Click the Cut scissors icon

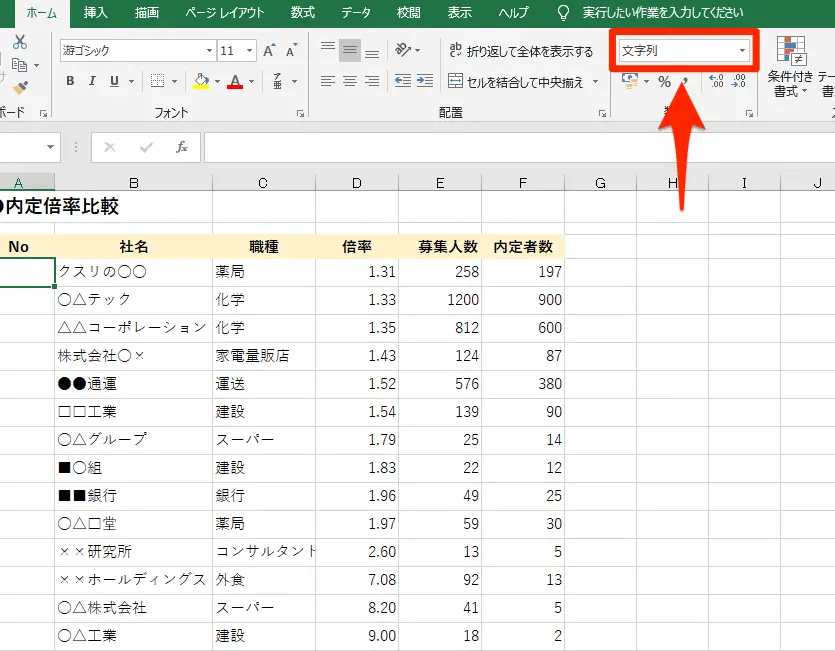20,42
